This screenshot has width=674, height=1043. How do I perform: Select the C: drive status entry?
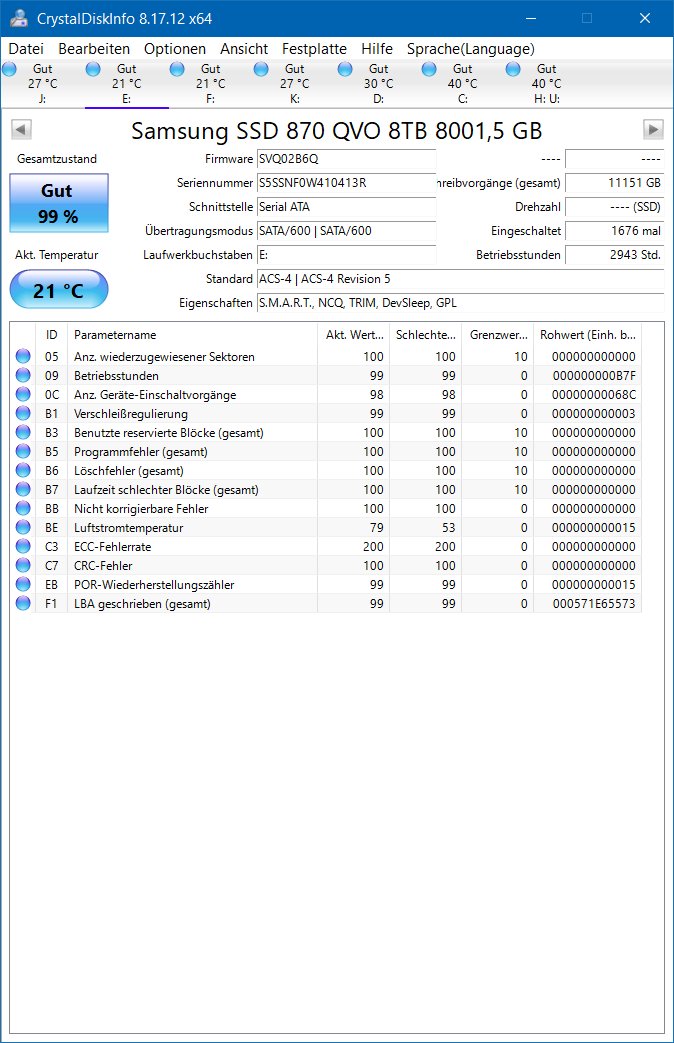pos(462,83)
